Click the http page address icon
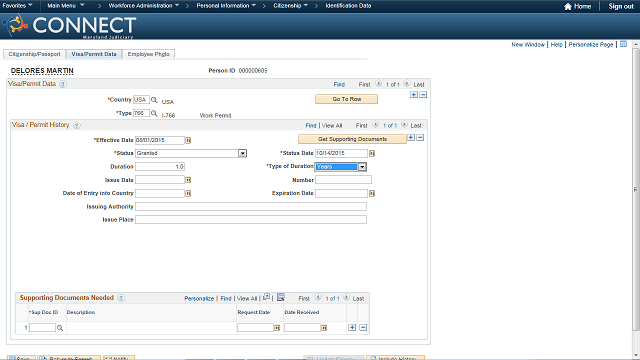The height and width of the screenshot is (360, 640). pos(623,44)
